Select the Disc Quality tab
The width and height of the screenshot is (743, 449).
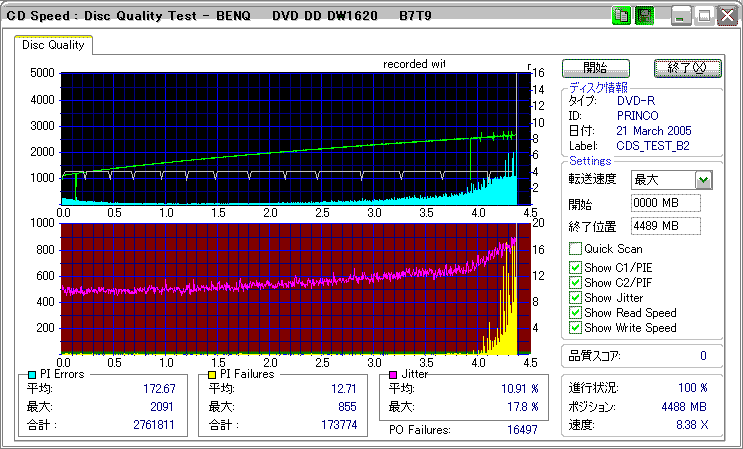point(54,45)
